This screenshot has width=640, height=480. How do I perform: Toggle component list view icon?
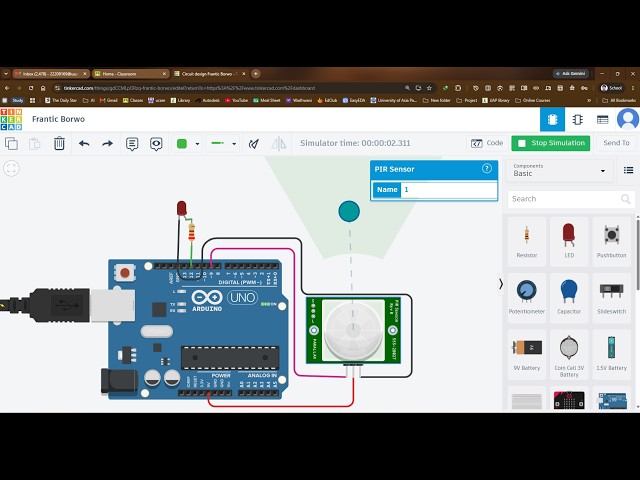629,170
